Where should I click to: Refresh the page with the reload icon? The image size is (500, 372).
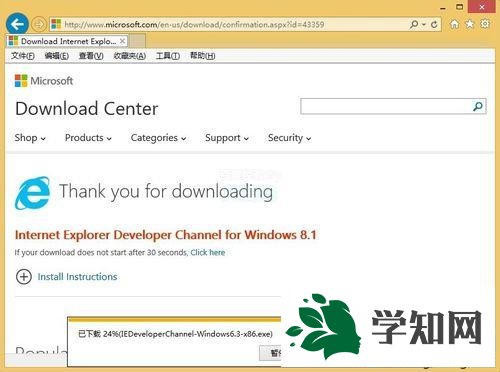pos(434,24)
